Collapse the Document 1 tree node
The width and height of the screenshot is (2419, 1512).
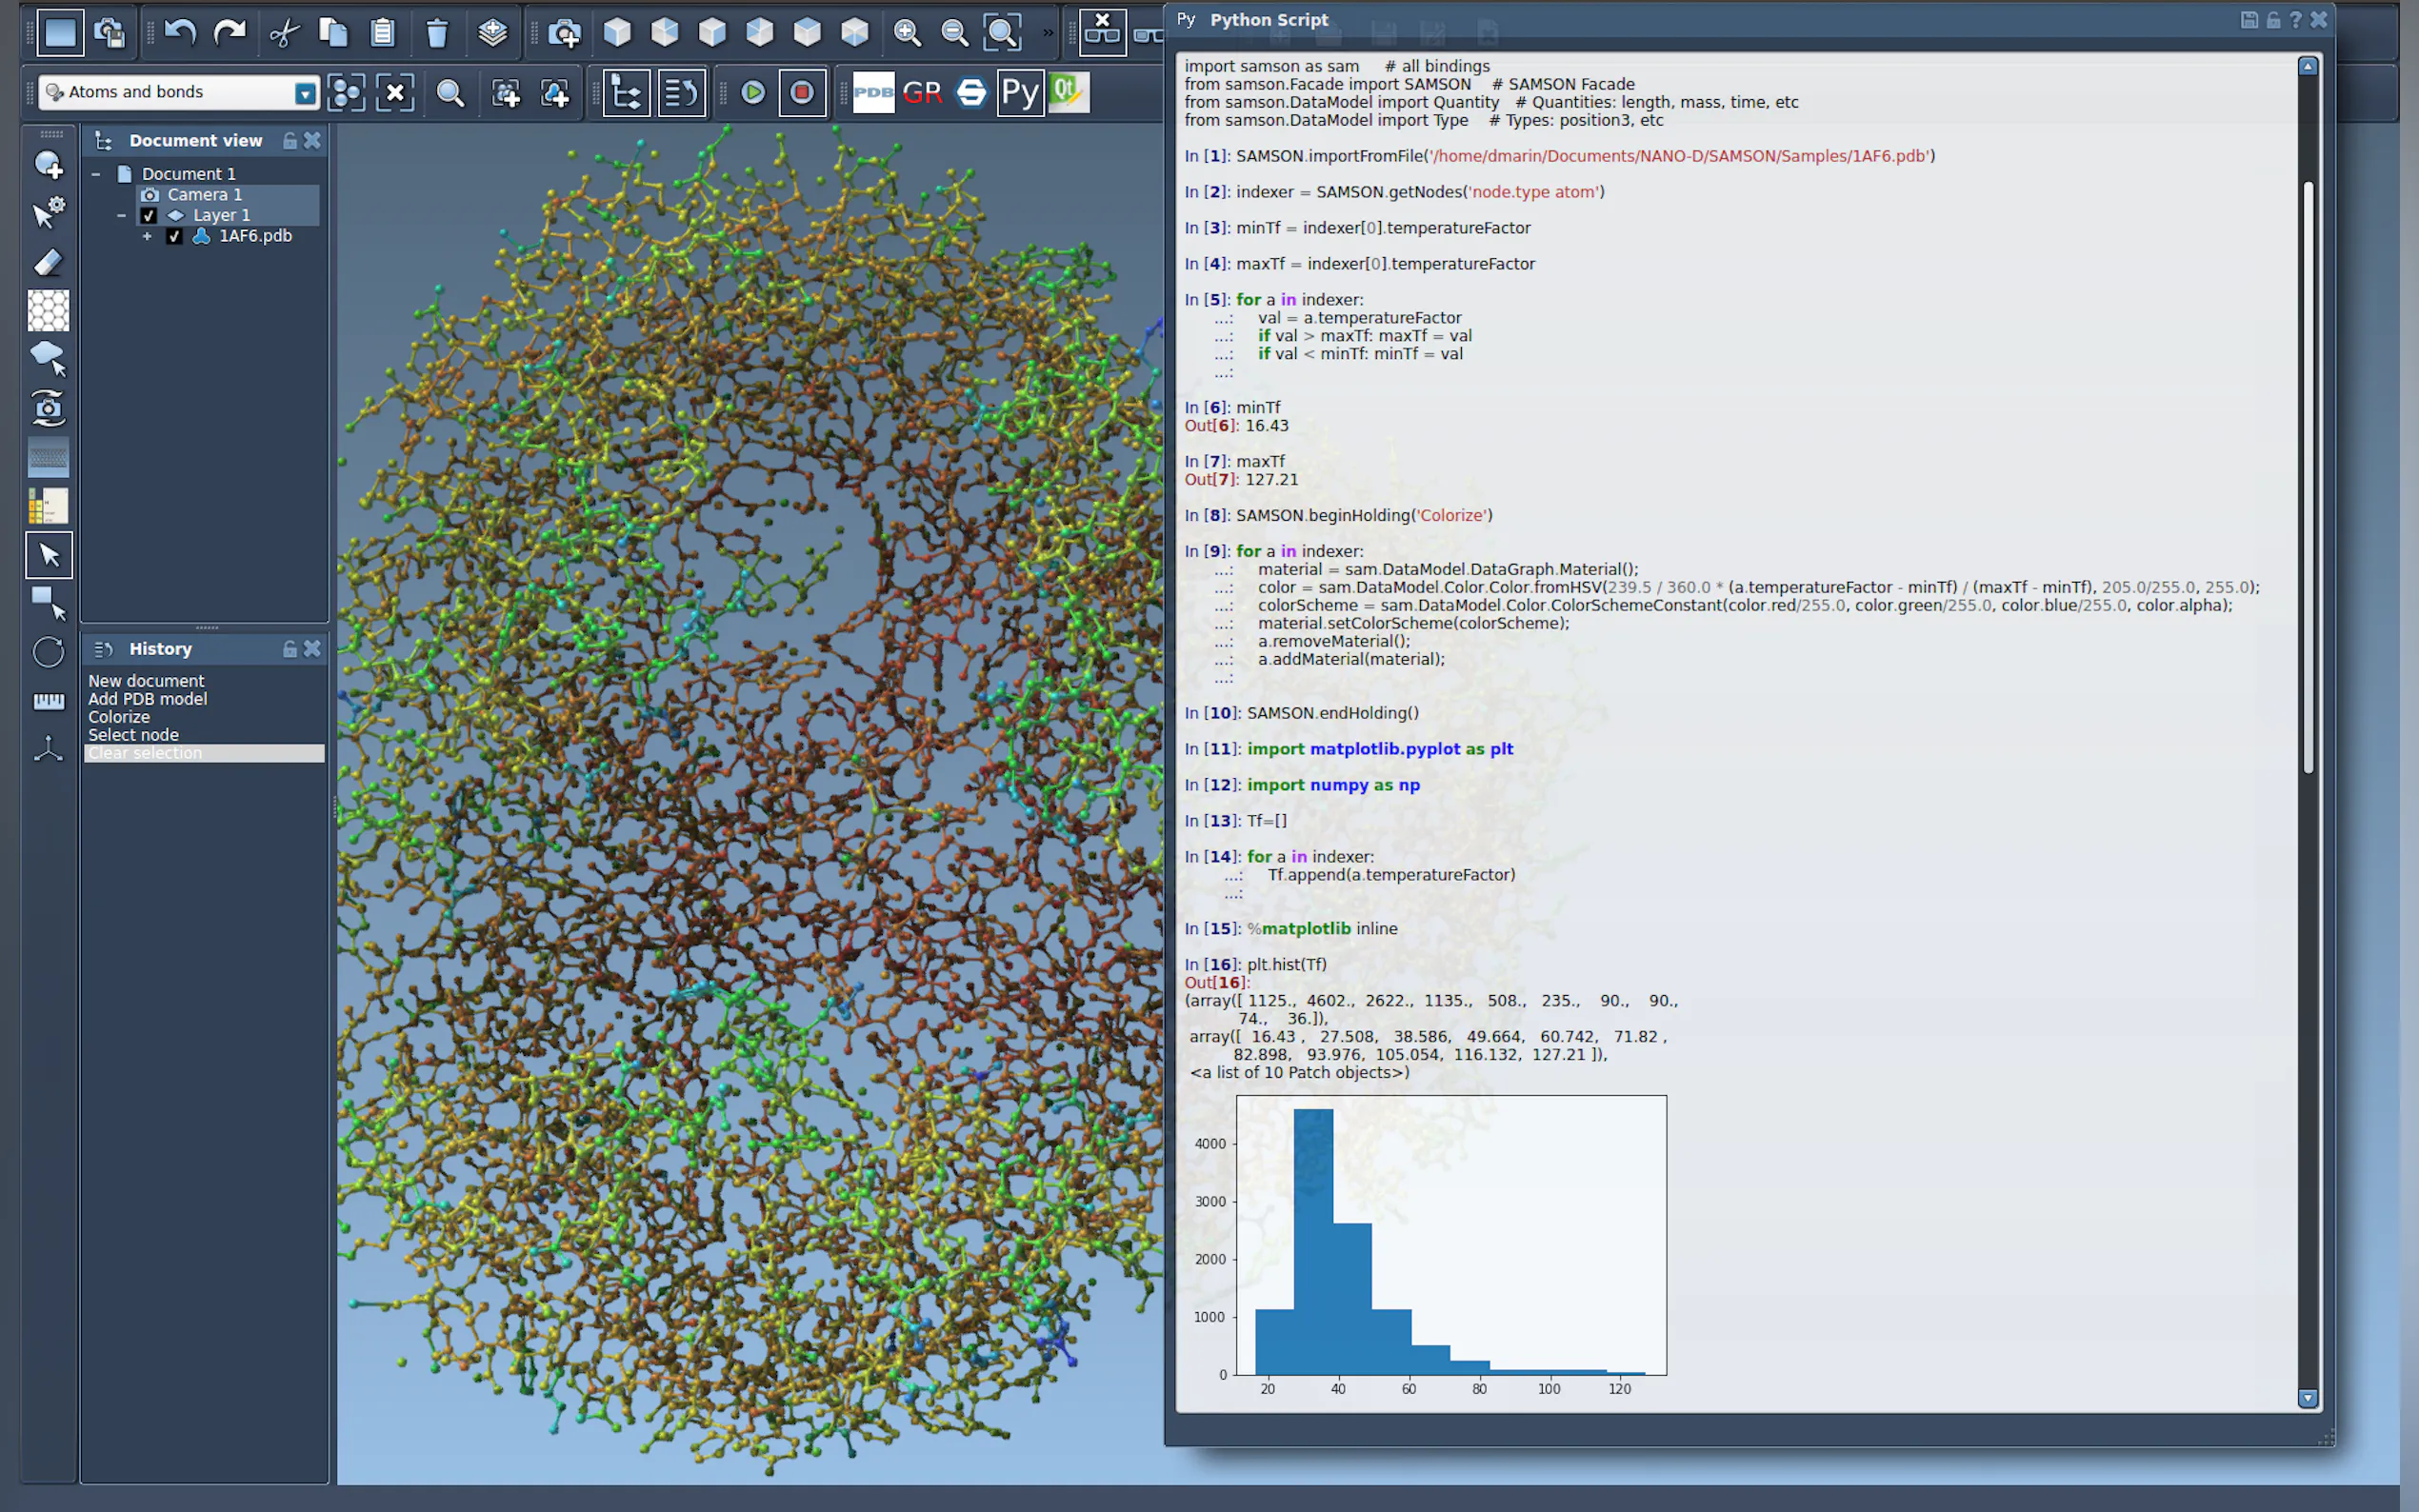(x=96, y=174)
